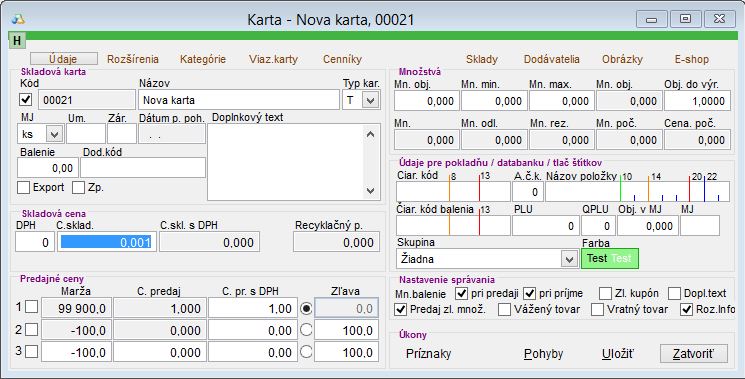
Task: Click the Čiar. kód balenia field
Action: click(x=453, y=226)
